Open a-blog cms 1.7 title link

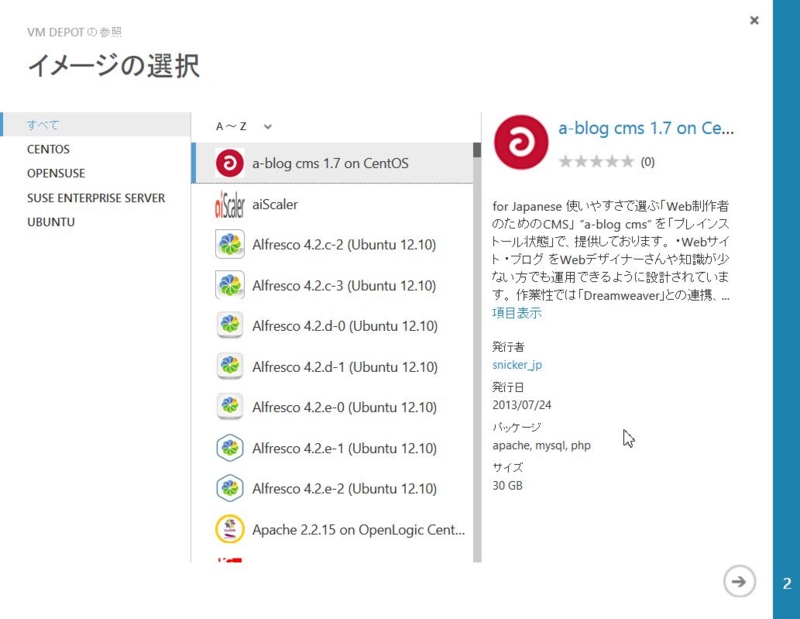(x=646, y=128)
